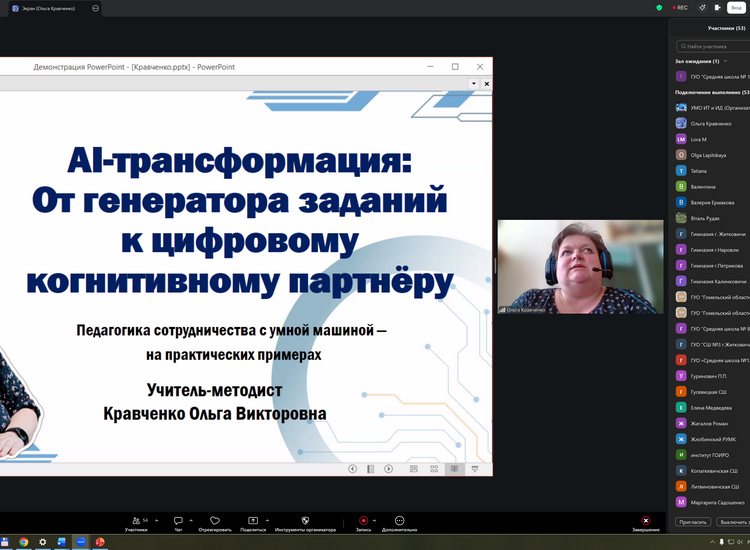This screenshot has width=750, height=550.
Task: Go to the next slide arrow
Action: [x=389, y=468]
